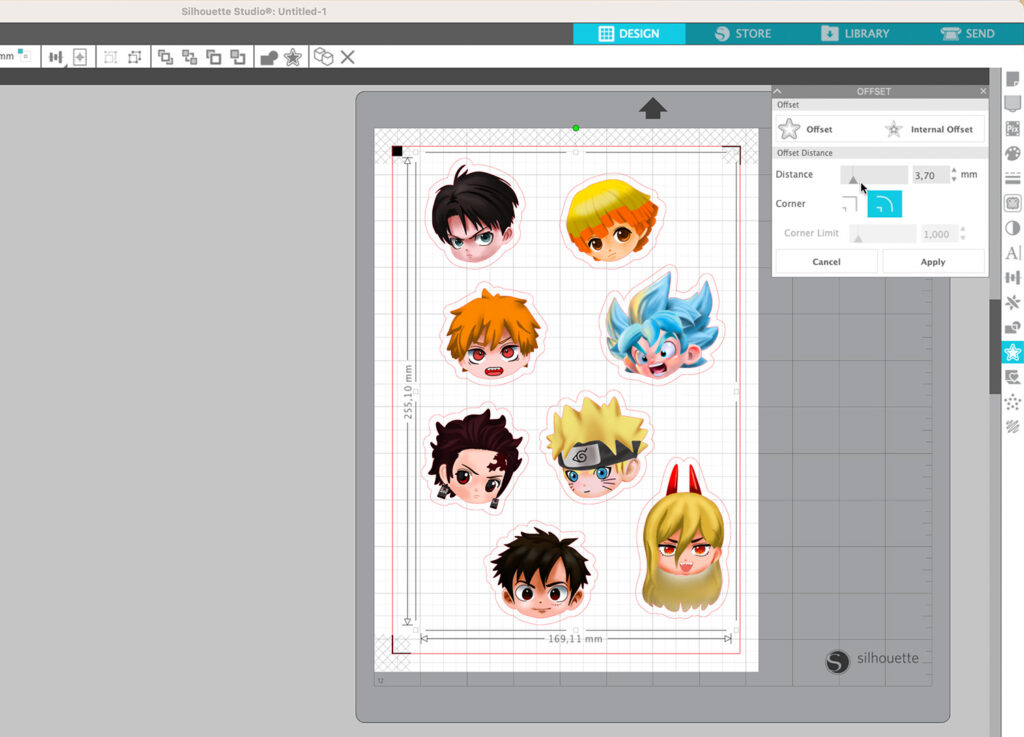Click the Weld shapes toolbar icon

coord(268,57)
